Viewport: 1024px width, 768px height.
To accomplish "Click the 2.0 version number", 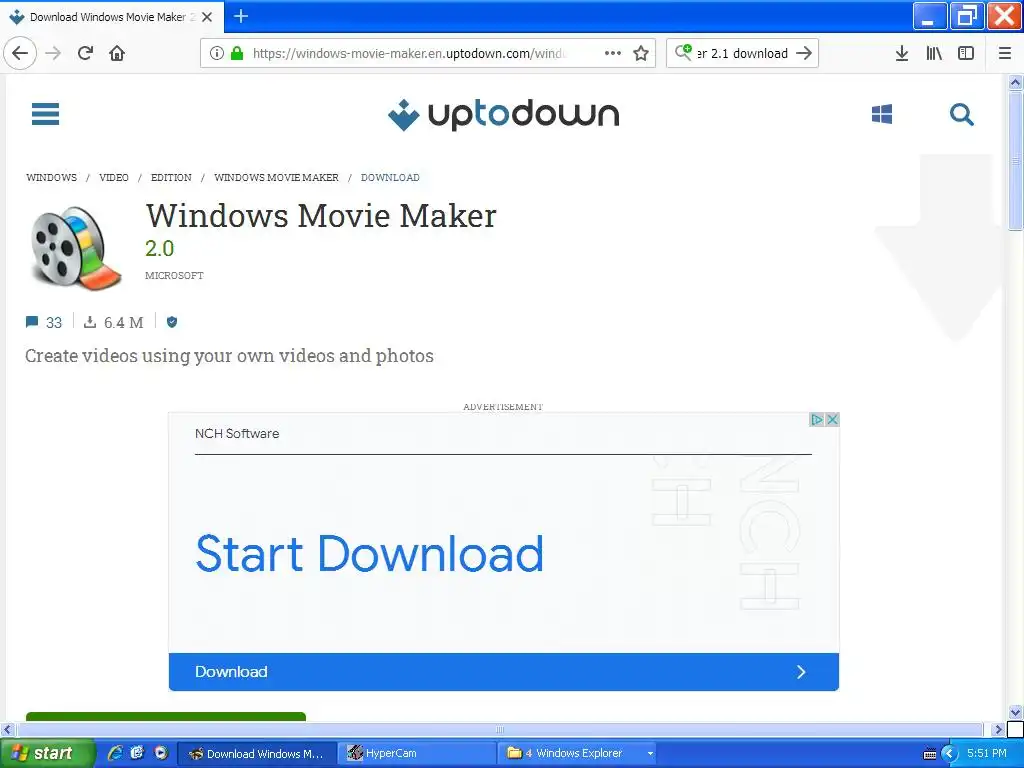I will pyautogui.click(x=159, y=249).
